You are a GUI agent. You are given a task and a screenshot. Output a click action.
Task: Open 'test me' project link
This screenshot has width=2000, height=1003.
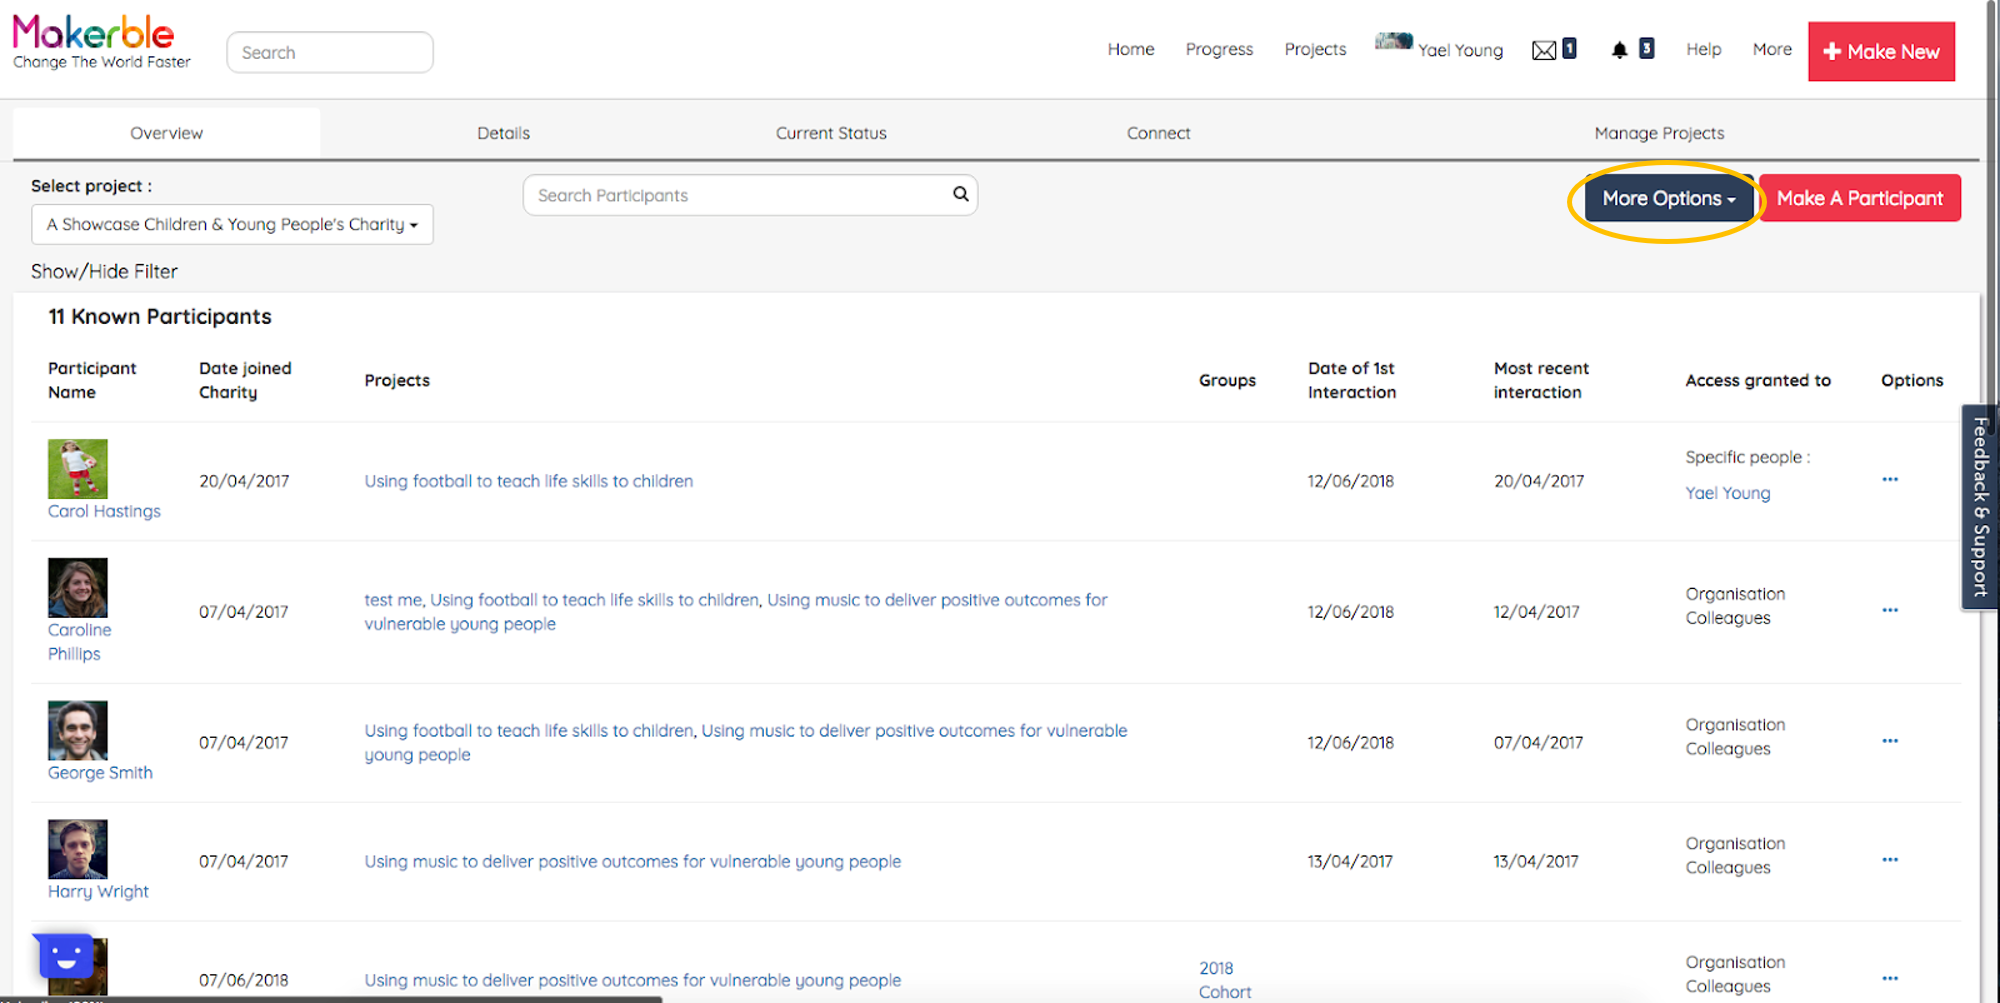click(x=393, y=600)
